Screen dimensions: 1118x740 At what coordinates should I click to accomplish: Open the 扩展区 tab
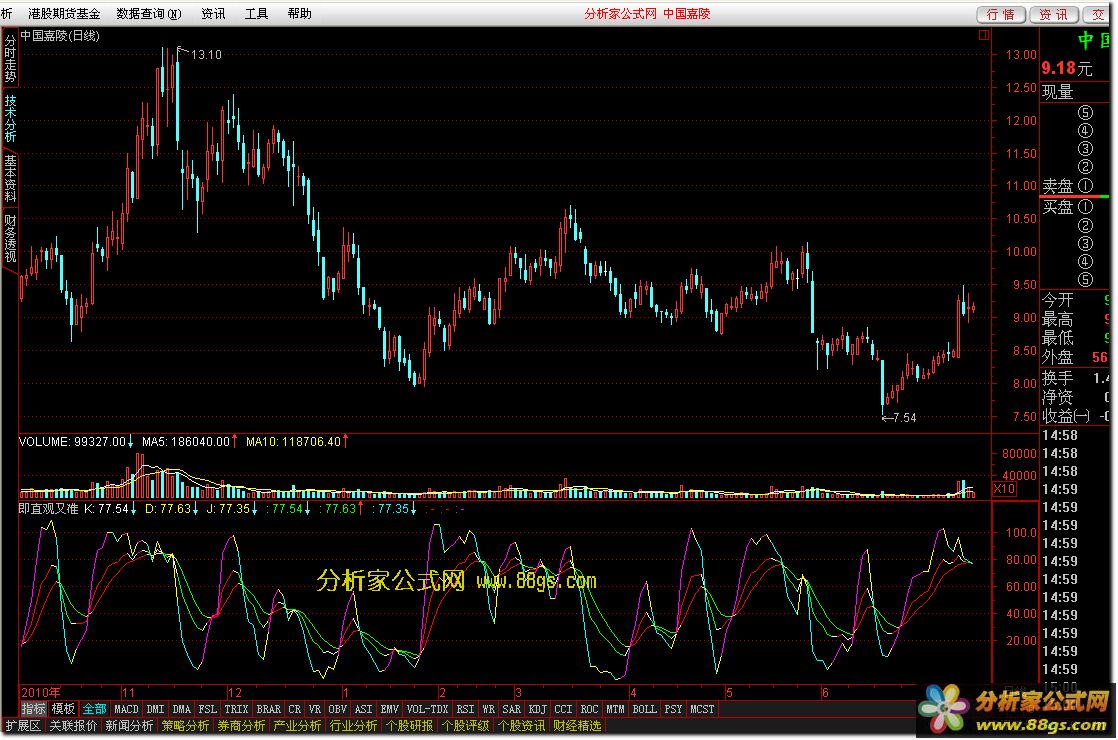[x=23, y=726]
